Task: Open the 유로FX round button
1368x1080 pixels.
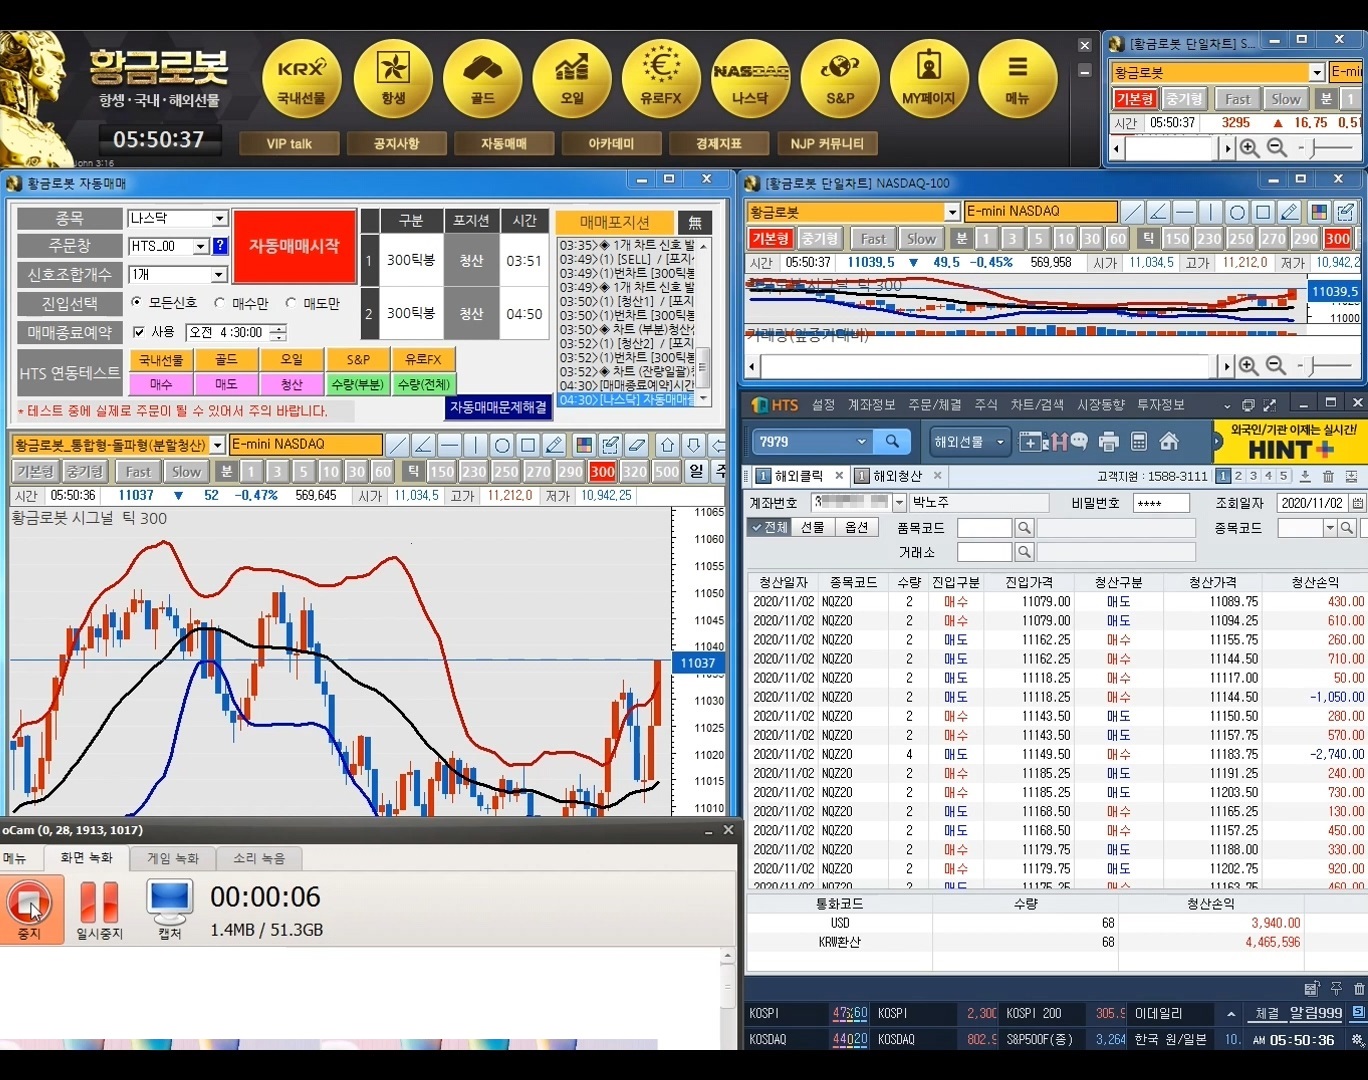Action: tap(661, 79)
